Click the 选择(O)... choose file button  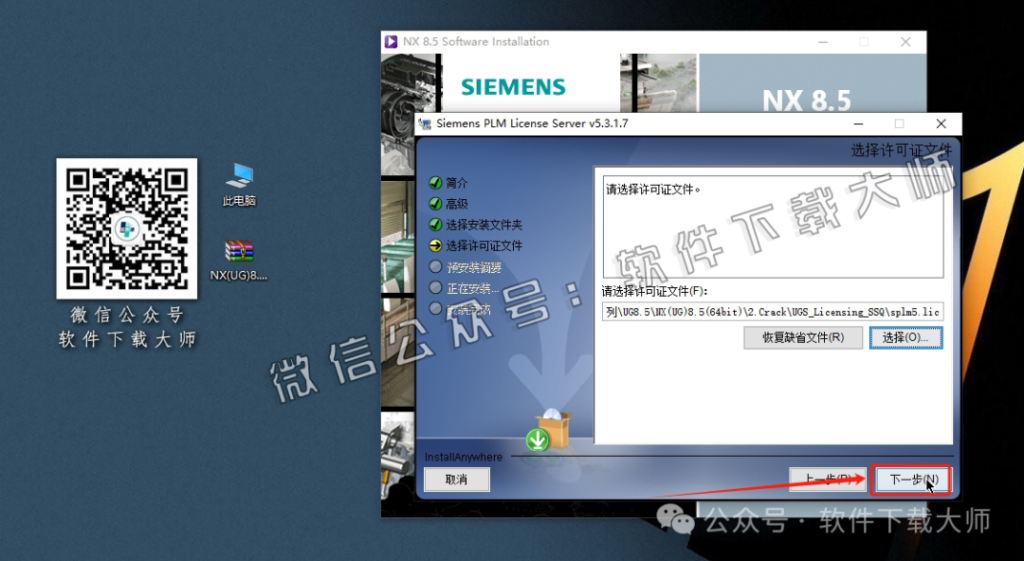[x=905, y=338]
